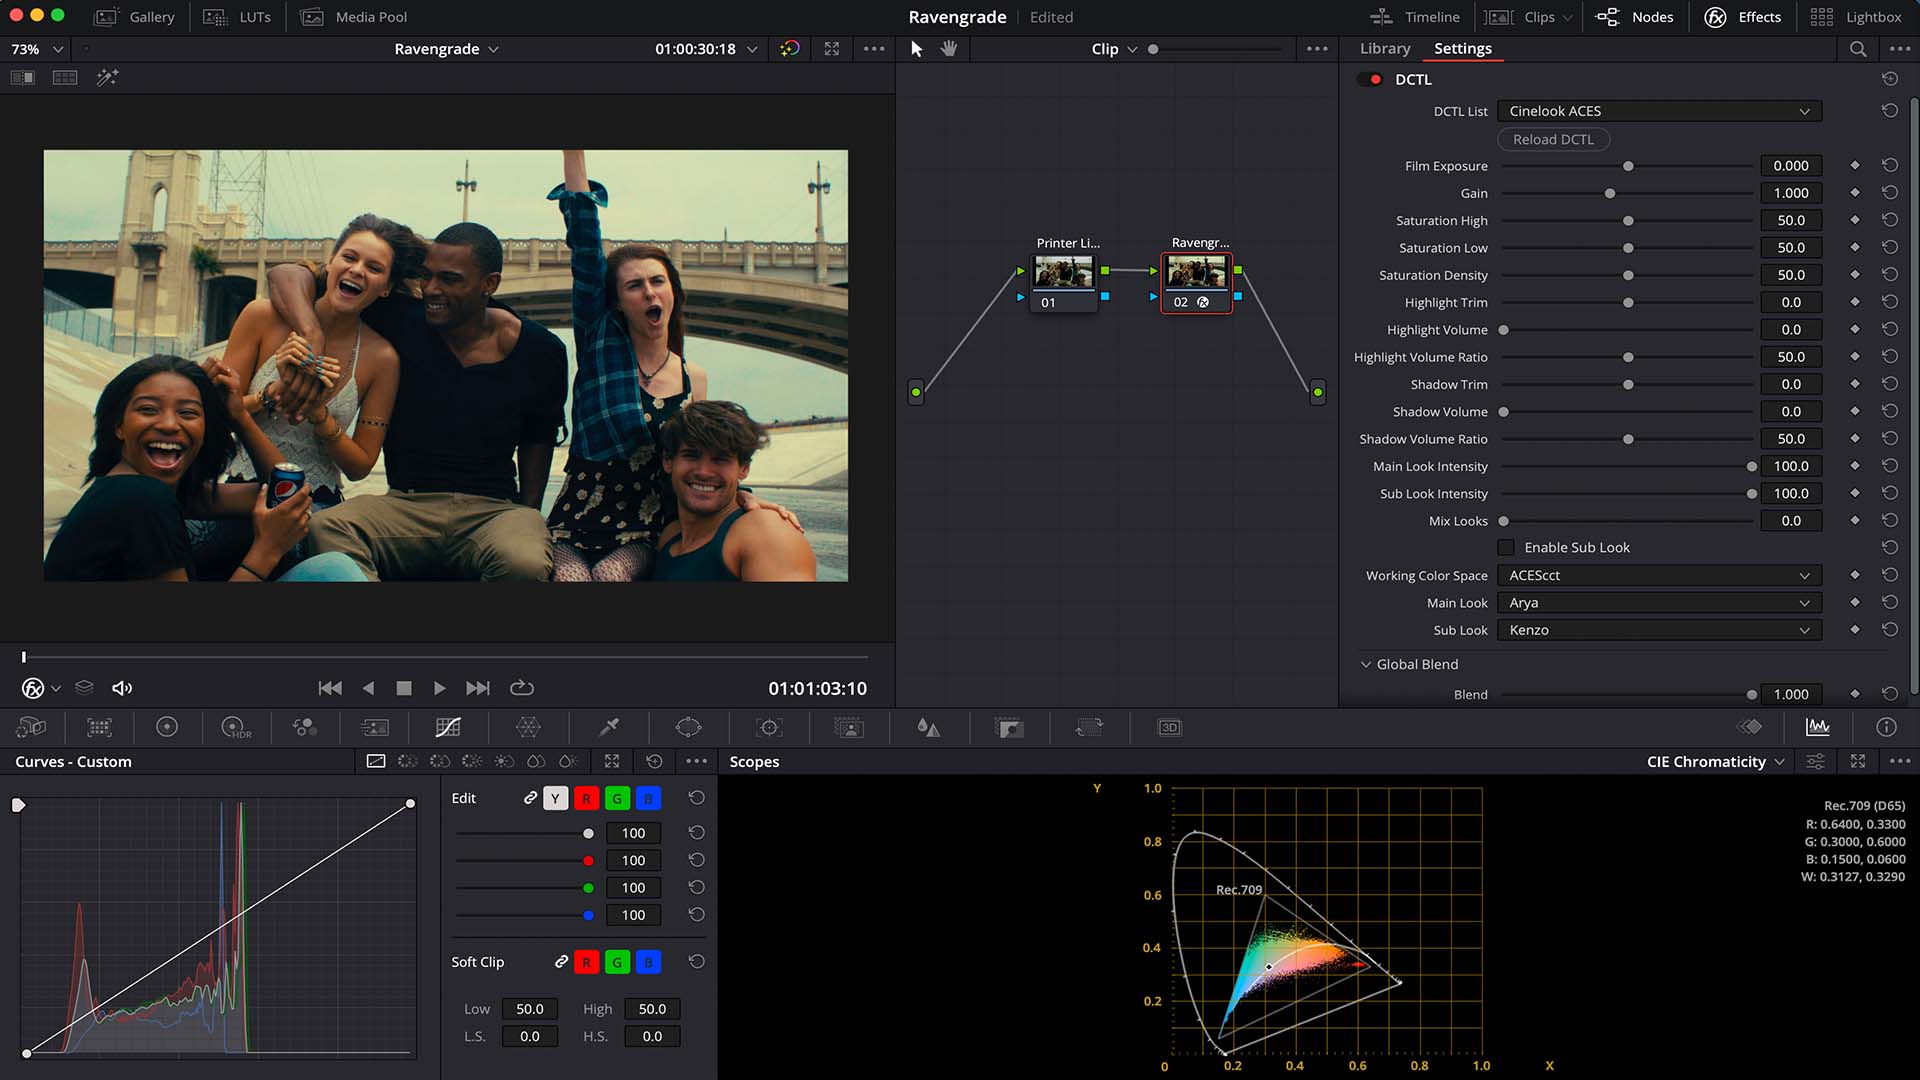Open the Blur palette
This screenshot has width=1920, height=1080.
click(x=927, y=727)
